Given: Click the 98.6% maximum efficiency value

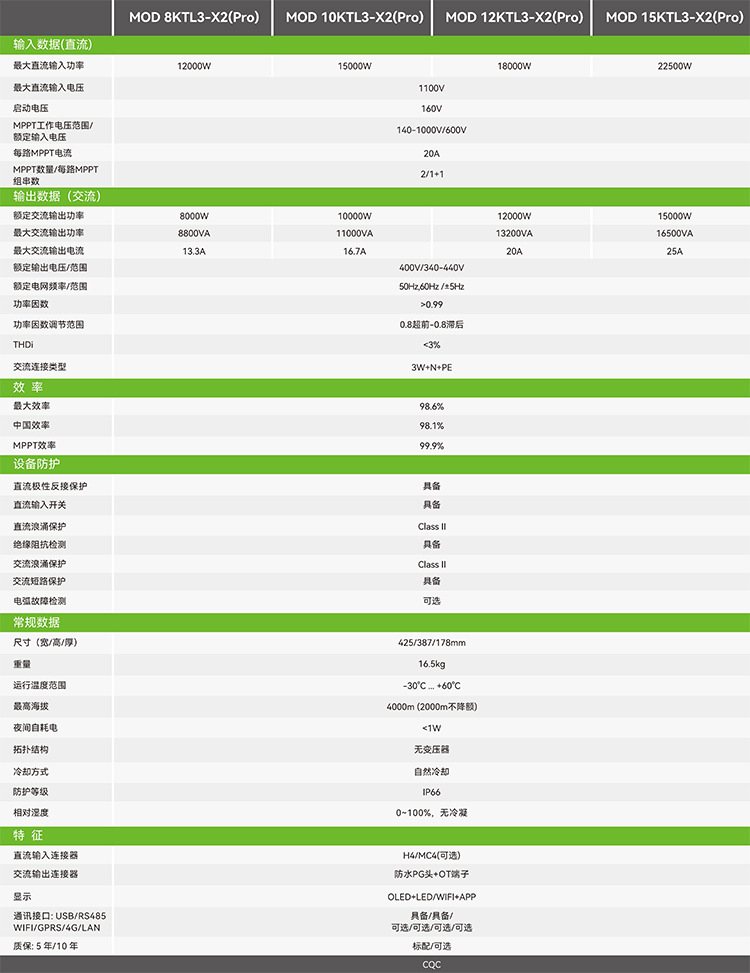Looking at the screenshot, I should 431,407.
